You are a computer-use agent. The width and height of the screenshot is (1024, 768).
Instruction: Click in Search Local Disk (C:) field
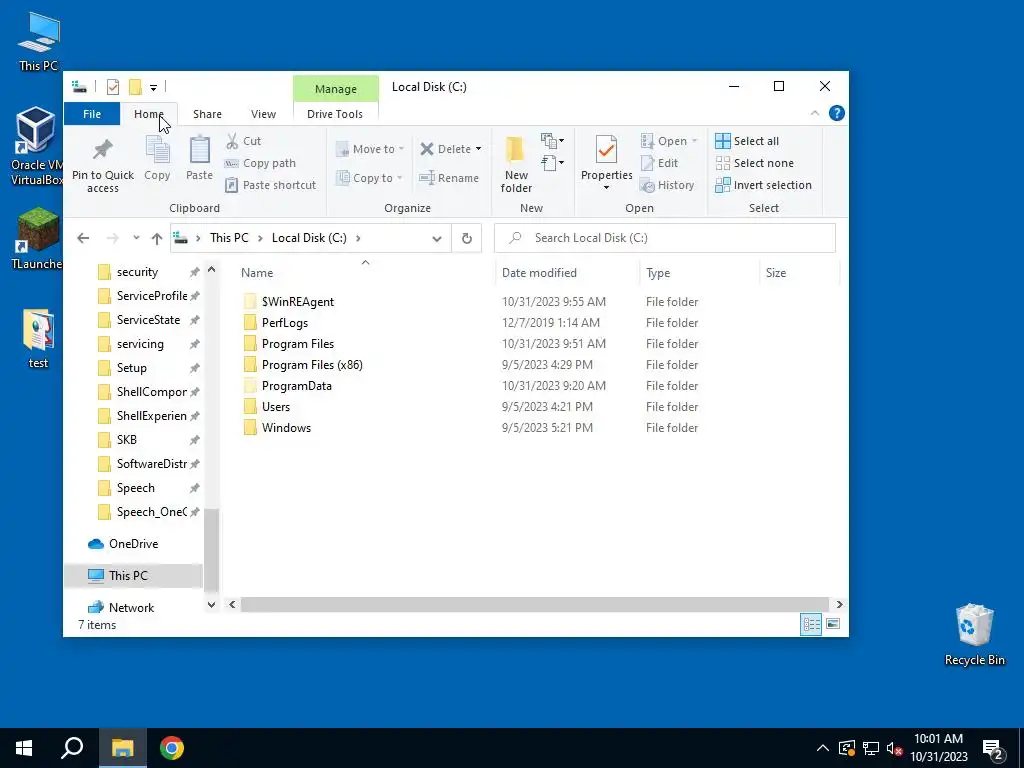pyautogui.click(x=665, y=238)
